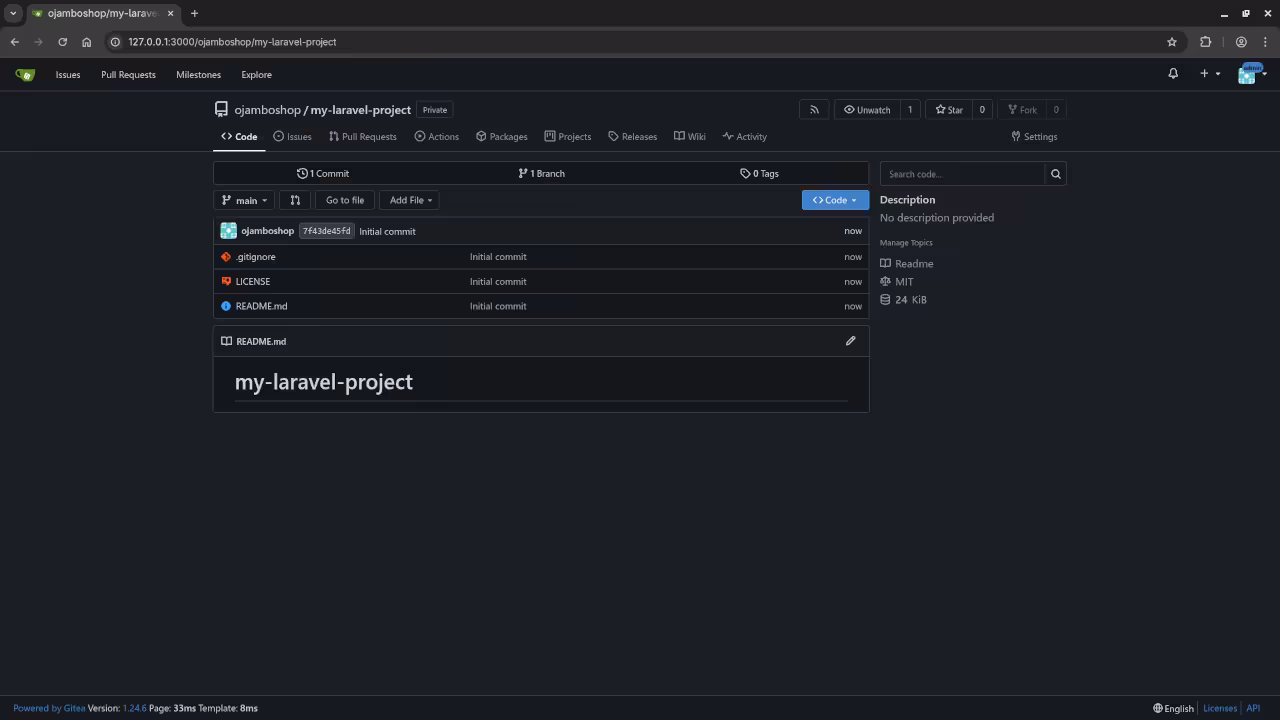Open the .gitignore file
The width and height of the screenshot is (1280, 720).
[255, 257]
